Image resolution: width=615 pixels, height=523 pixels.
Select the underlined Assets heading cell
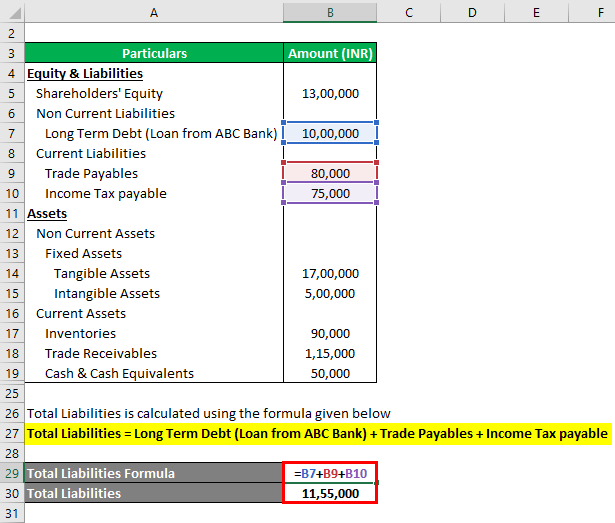click(x=154, y=213)
